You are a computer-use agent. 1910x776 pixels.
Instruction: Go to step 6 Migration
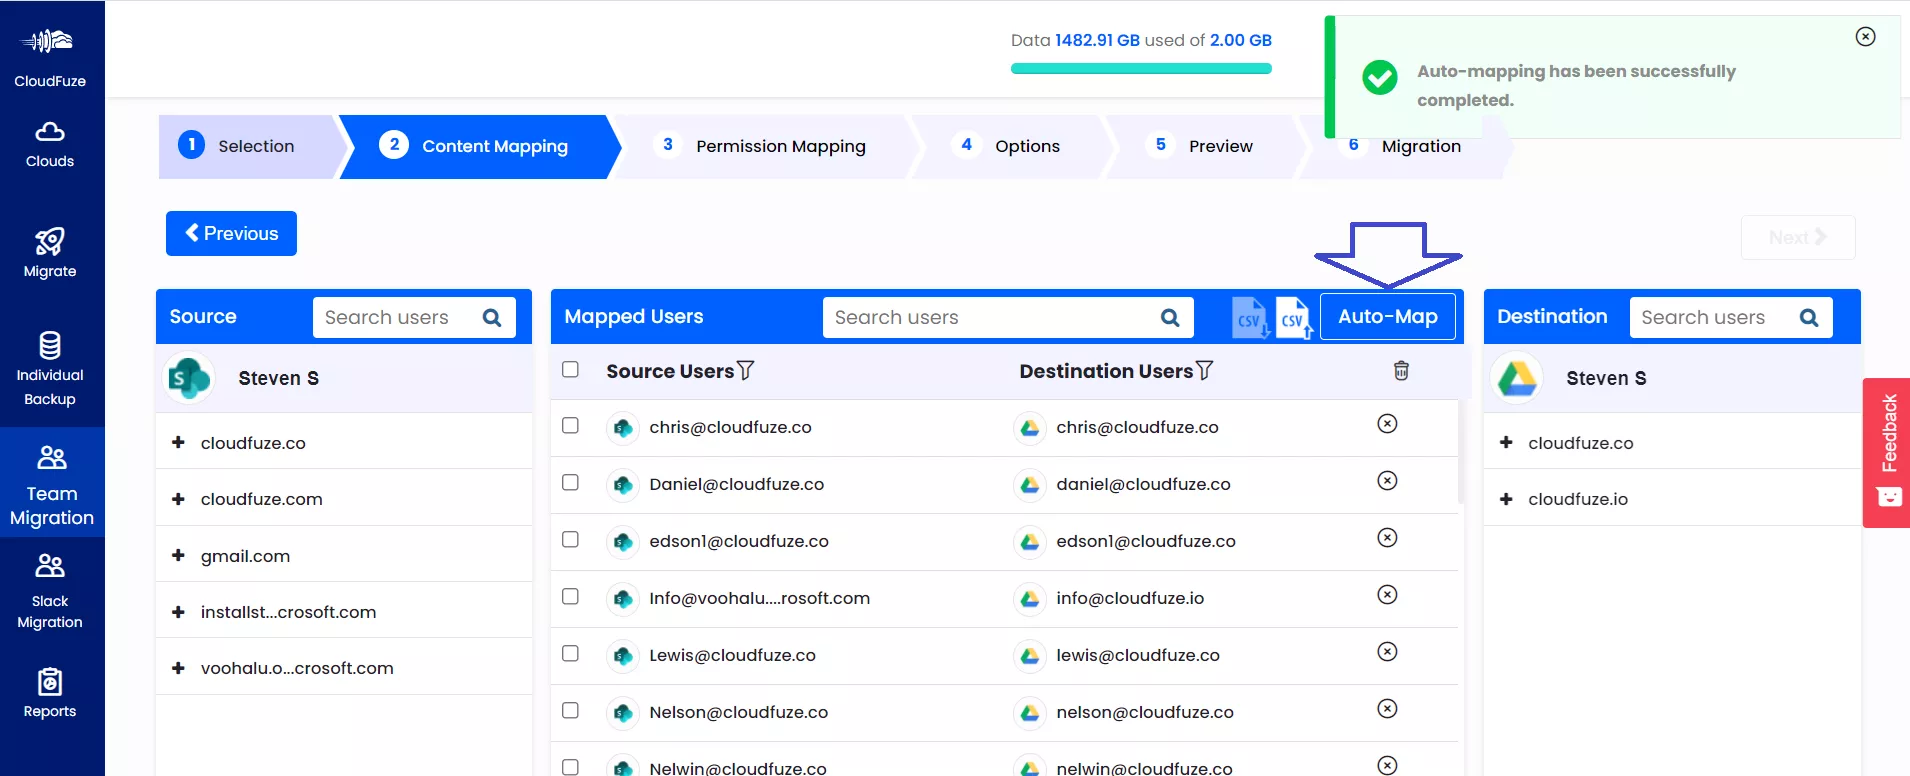click(x=1407, y=146)
